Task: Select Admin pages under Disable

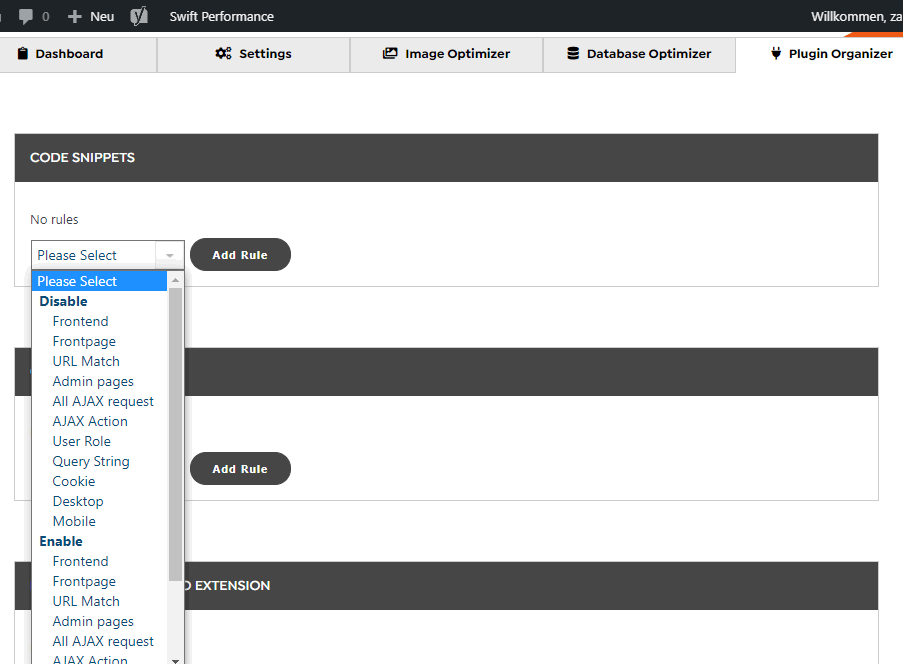Action: click(x=92, y=381)
